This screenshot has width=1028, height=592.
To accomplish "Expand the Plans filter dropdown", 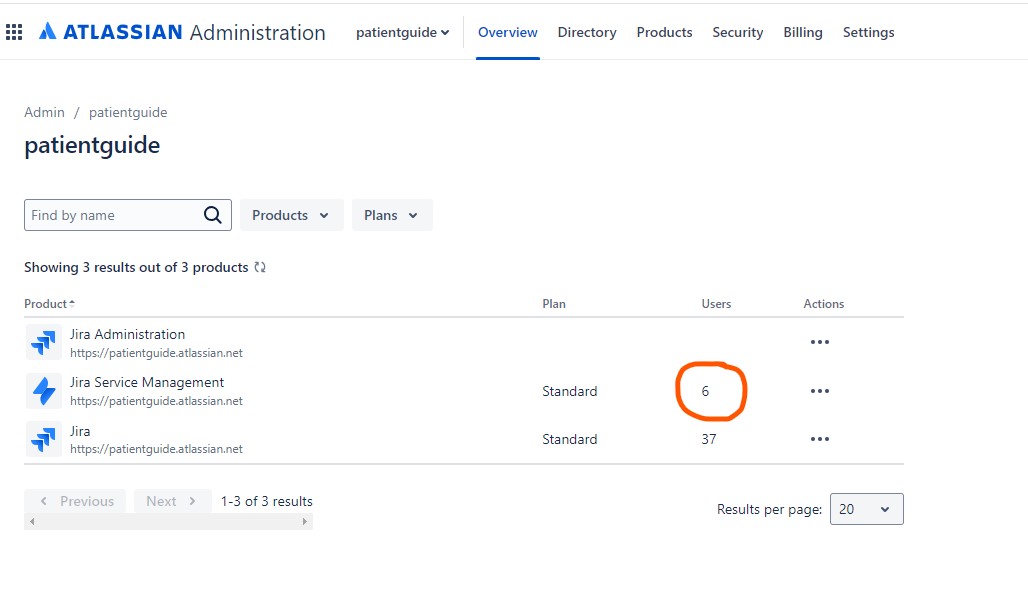I will 391,215.
